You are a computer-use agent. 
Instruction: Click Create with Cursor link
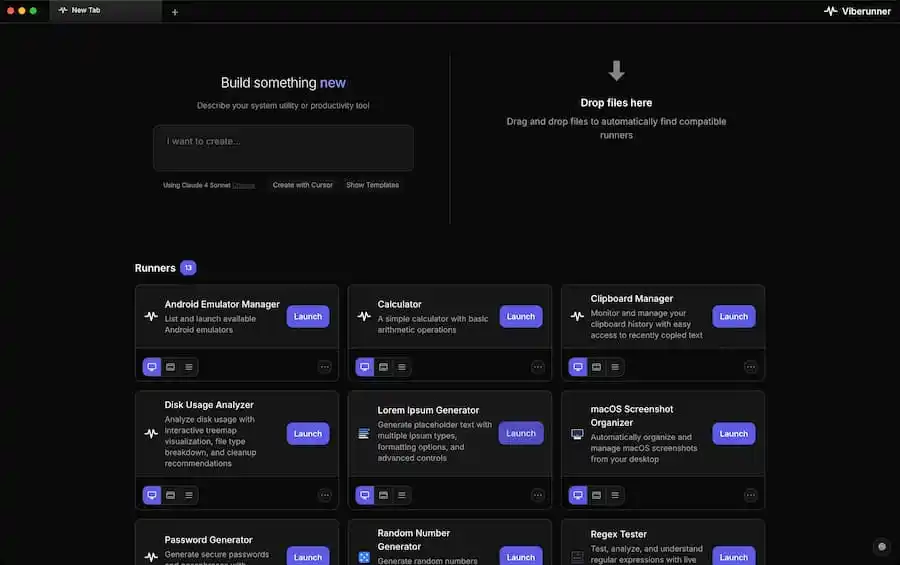click(x=302, y=185)
